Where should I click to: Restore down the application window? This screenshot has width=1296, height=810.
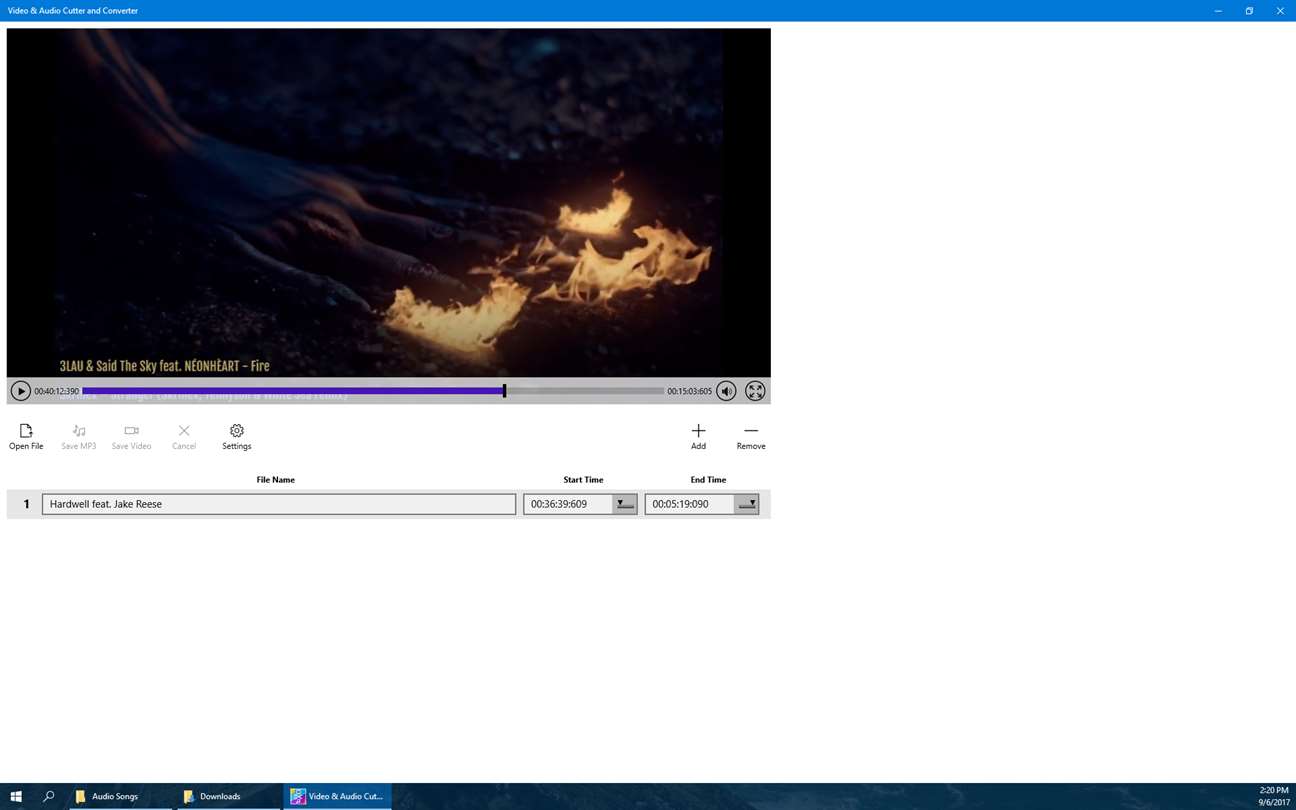(1249, 11)
